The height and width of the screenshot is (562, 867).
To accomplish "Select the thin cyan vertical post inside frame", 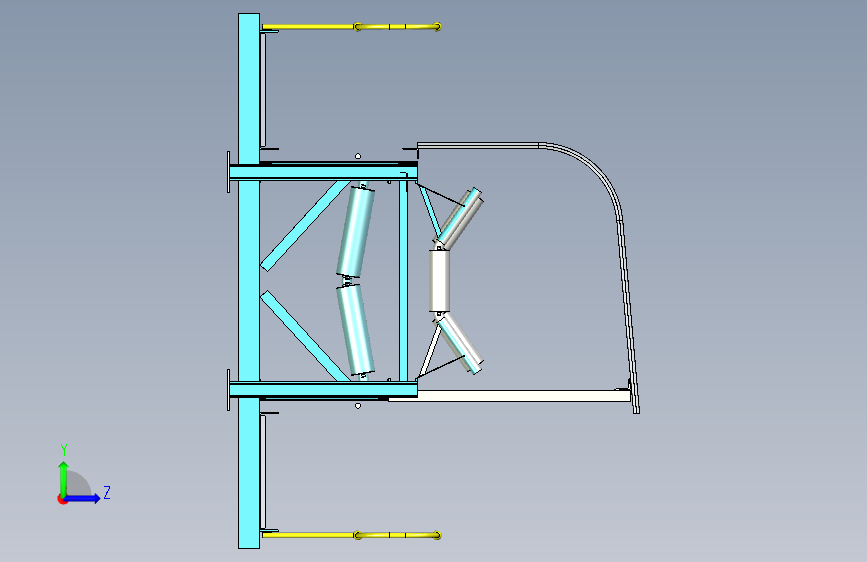I will click(404, 281).
